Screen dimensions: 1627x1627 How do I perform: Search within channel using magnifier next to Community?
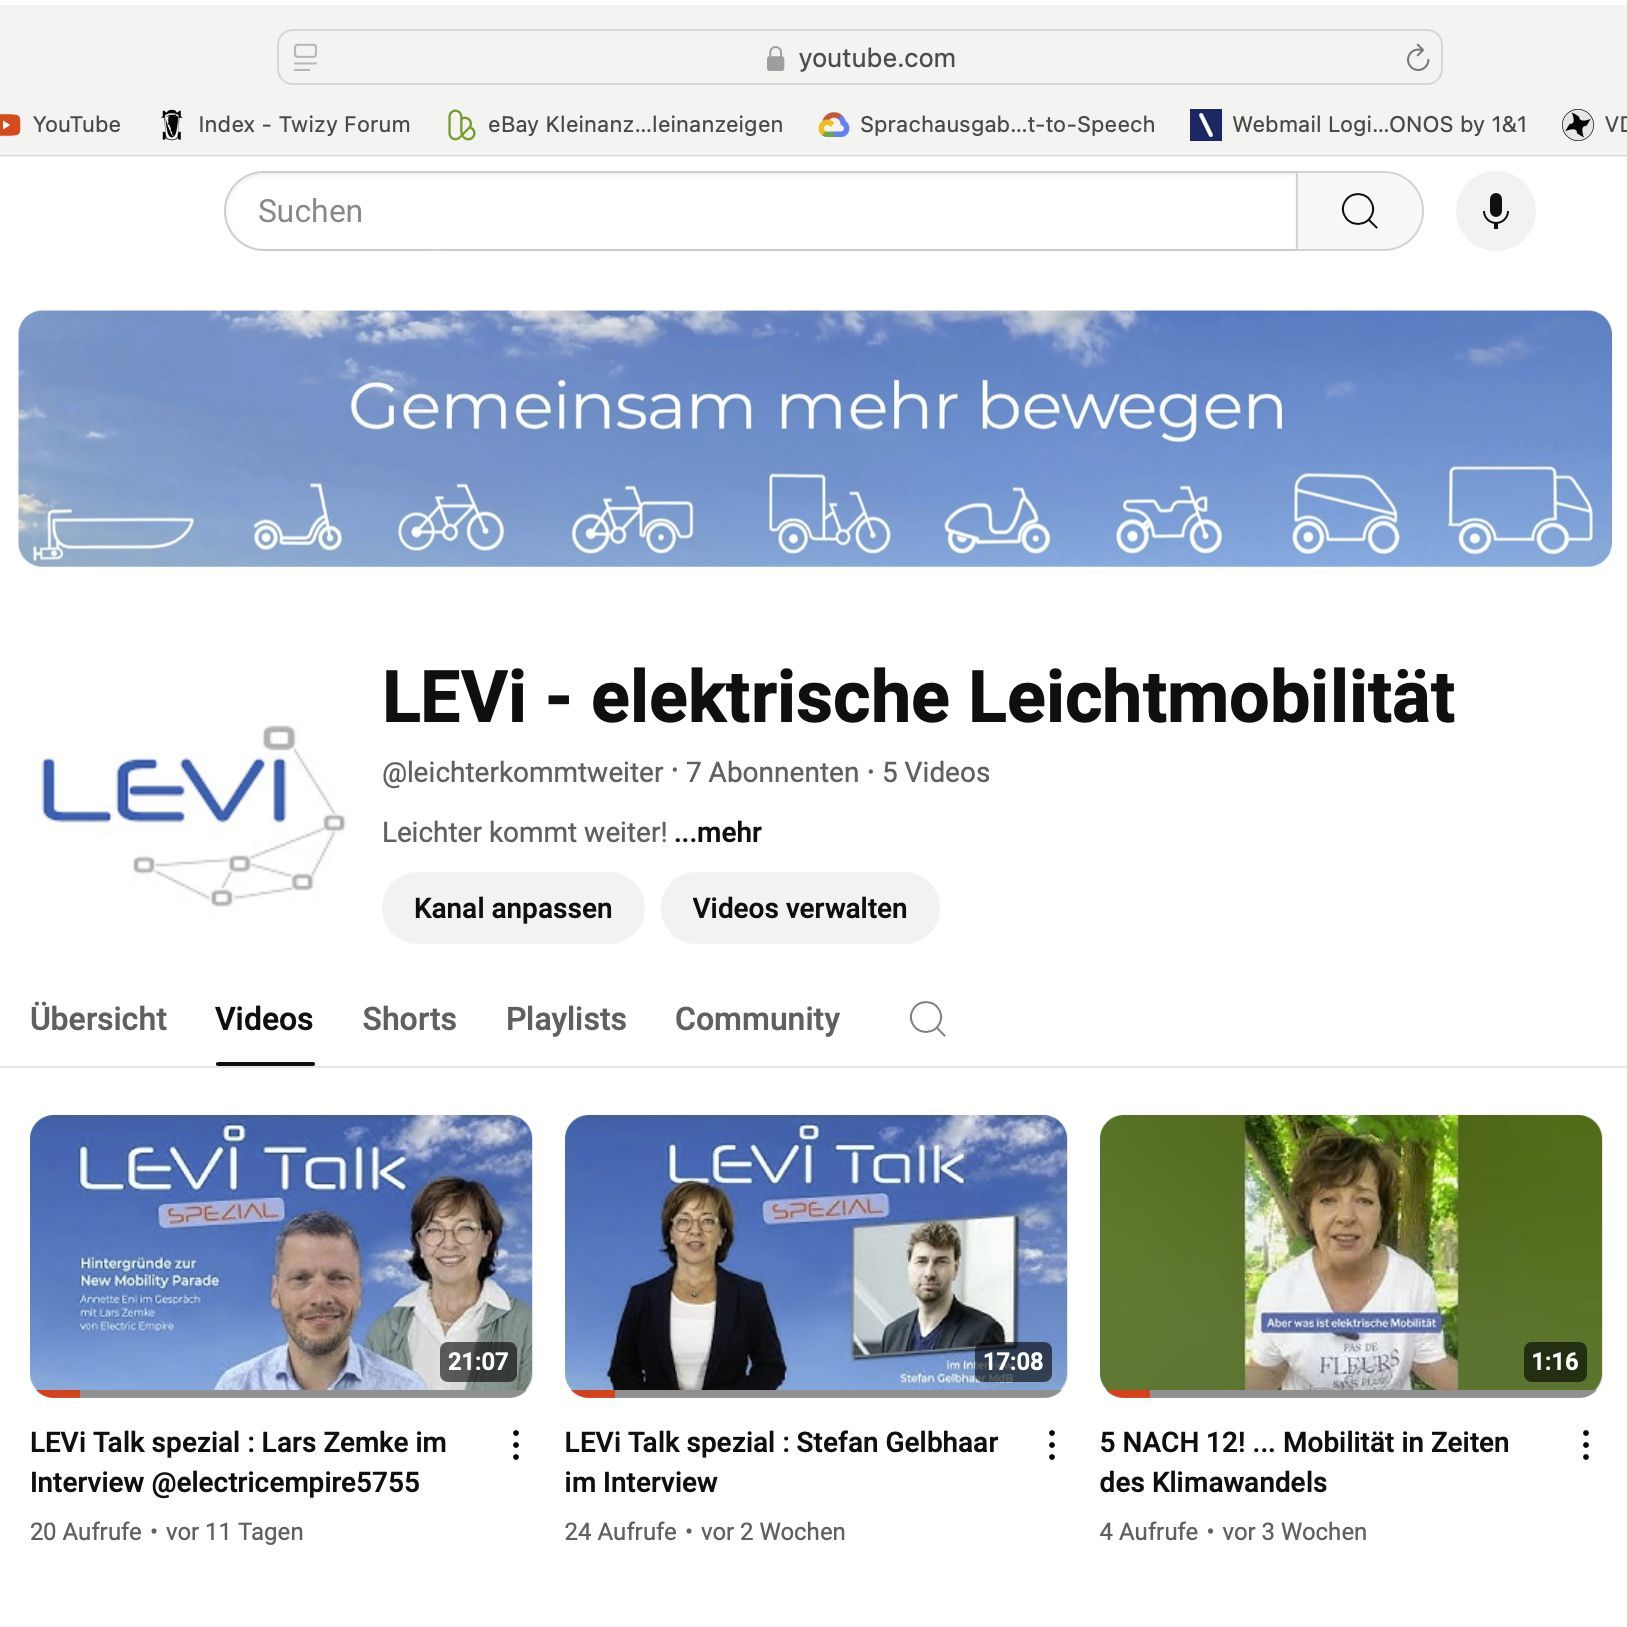tap(927, 1019)
